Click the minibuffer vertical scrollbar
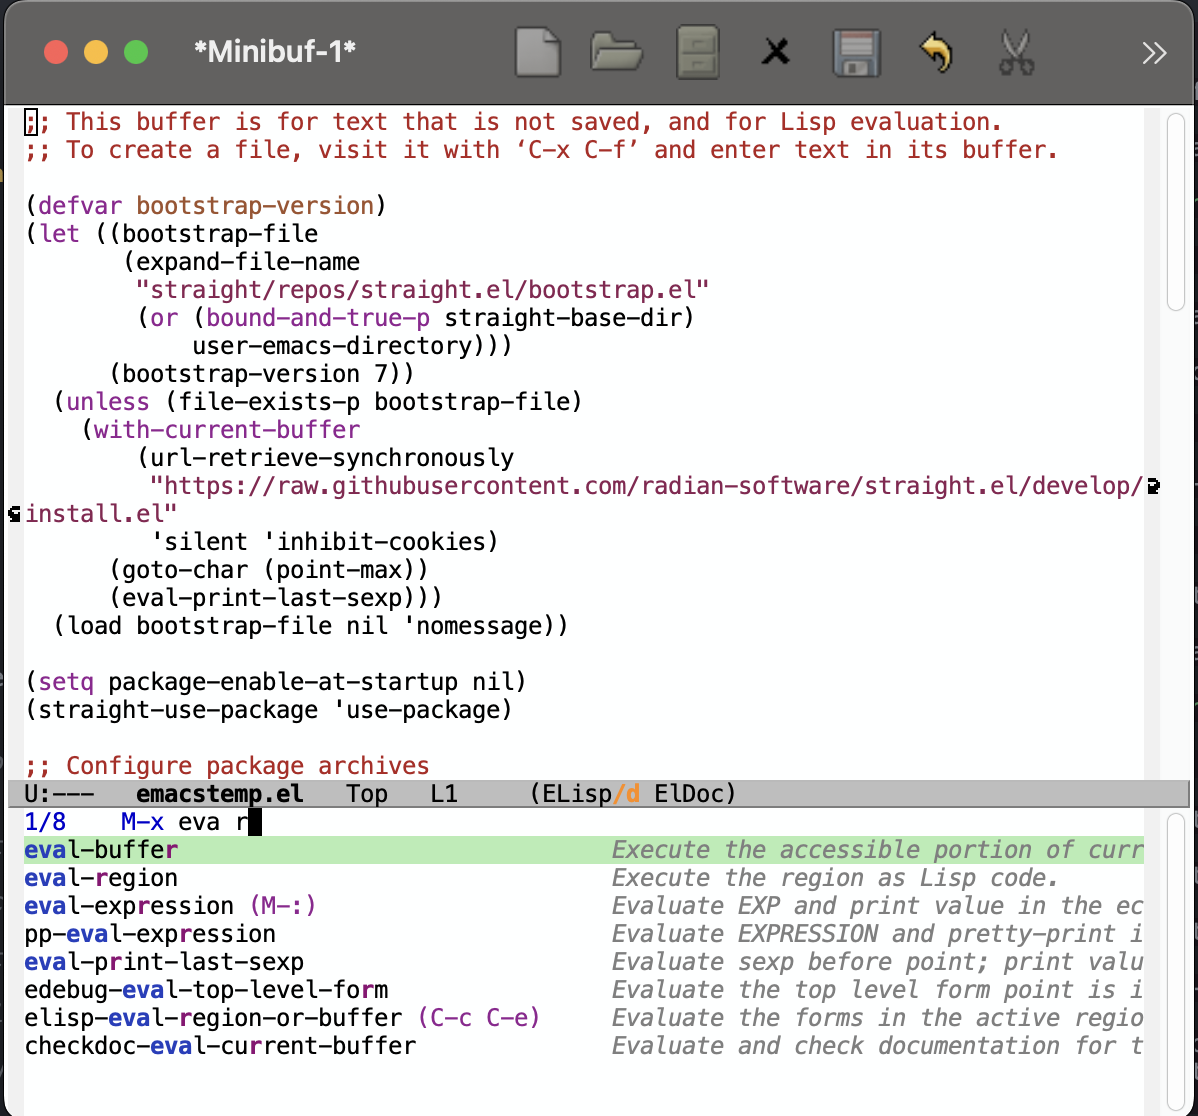Viewport: 1198px width, 1116px height. (x=1176, y=962)
